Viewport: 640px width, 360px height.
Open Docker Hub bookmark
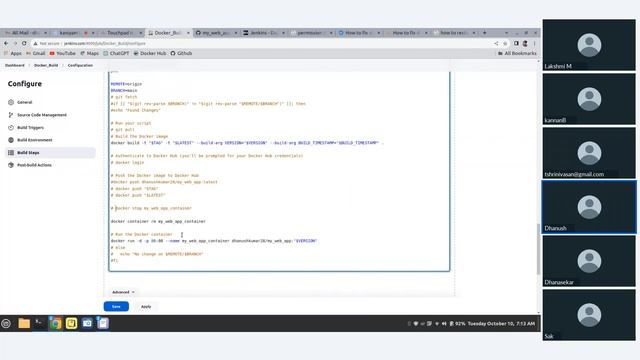pos(150,53)
